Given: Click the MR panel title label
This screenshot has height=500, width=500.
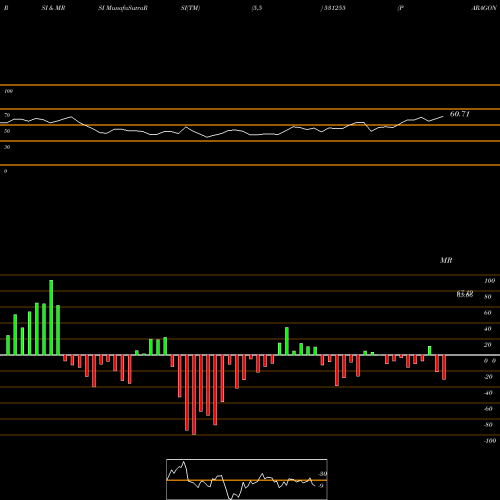Looking at the screenshot, I should pyautogui.click(x=446, y=260).
